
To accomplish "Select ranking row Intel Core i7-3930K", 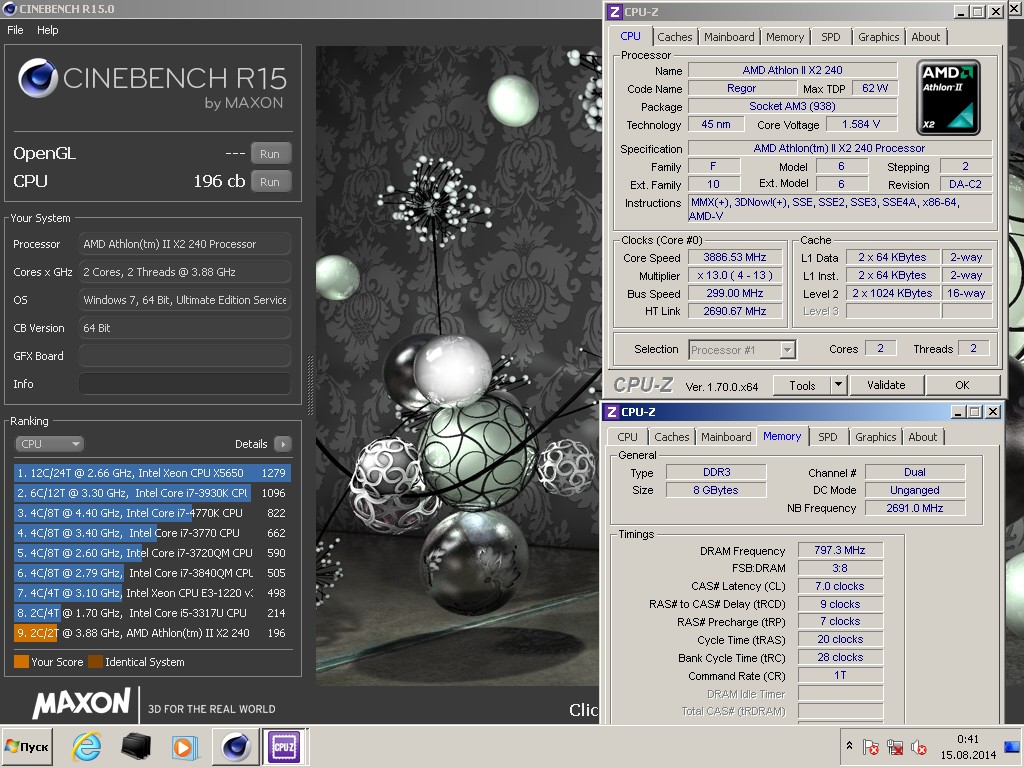I will 152,493.
